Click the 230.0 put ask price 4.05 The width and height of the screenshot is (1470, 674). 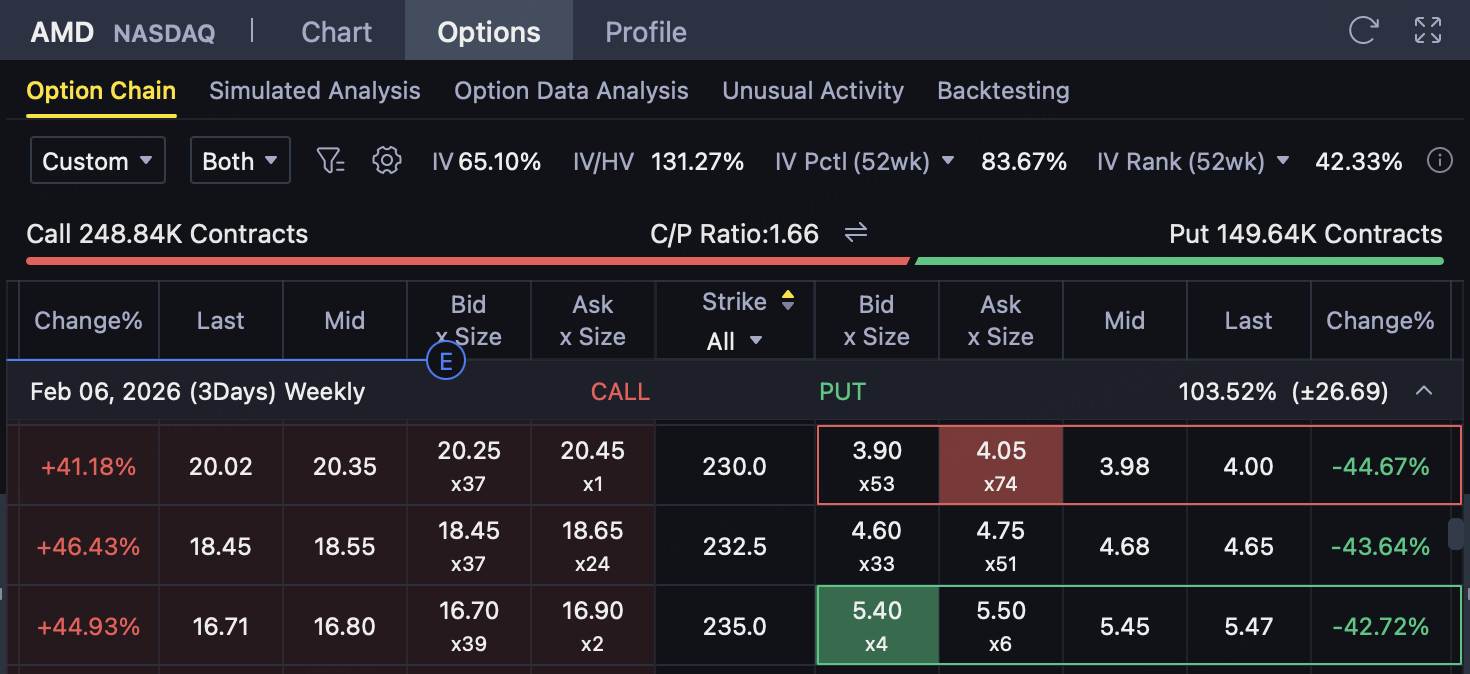point(1000,465)
